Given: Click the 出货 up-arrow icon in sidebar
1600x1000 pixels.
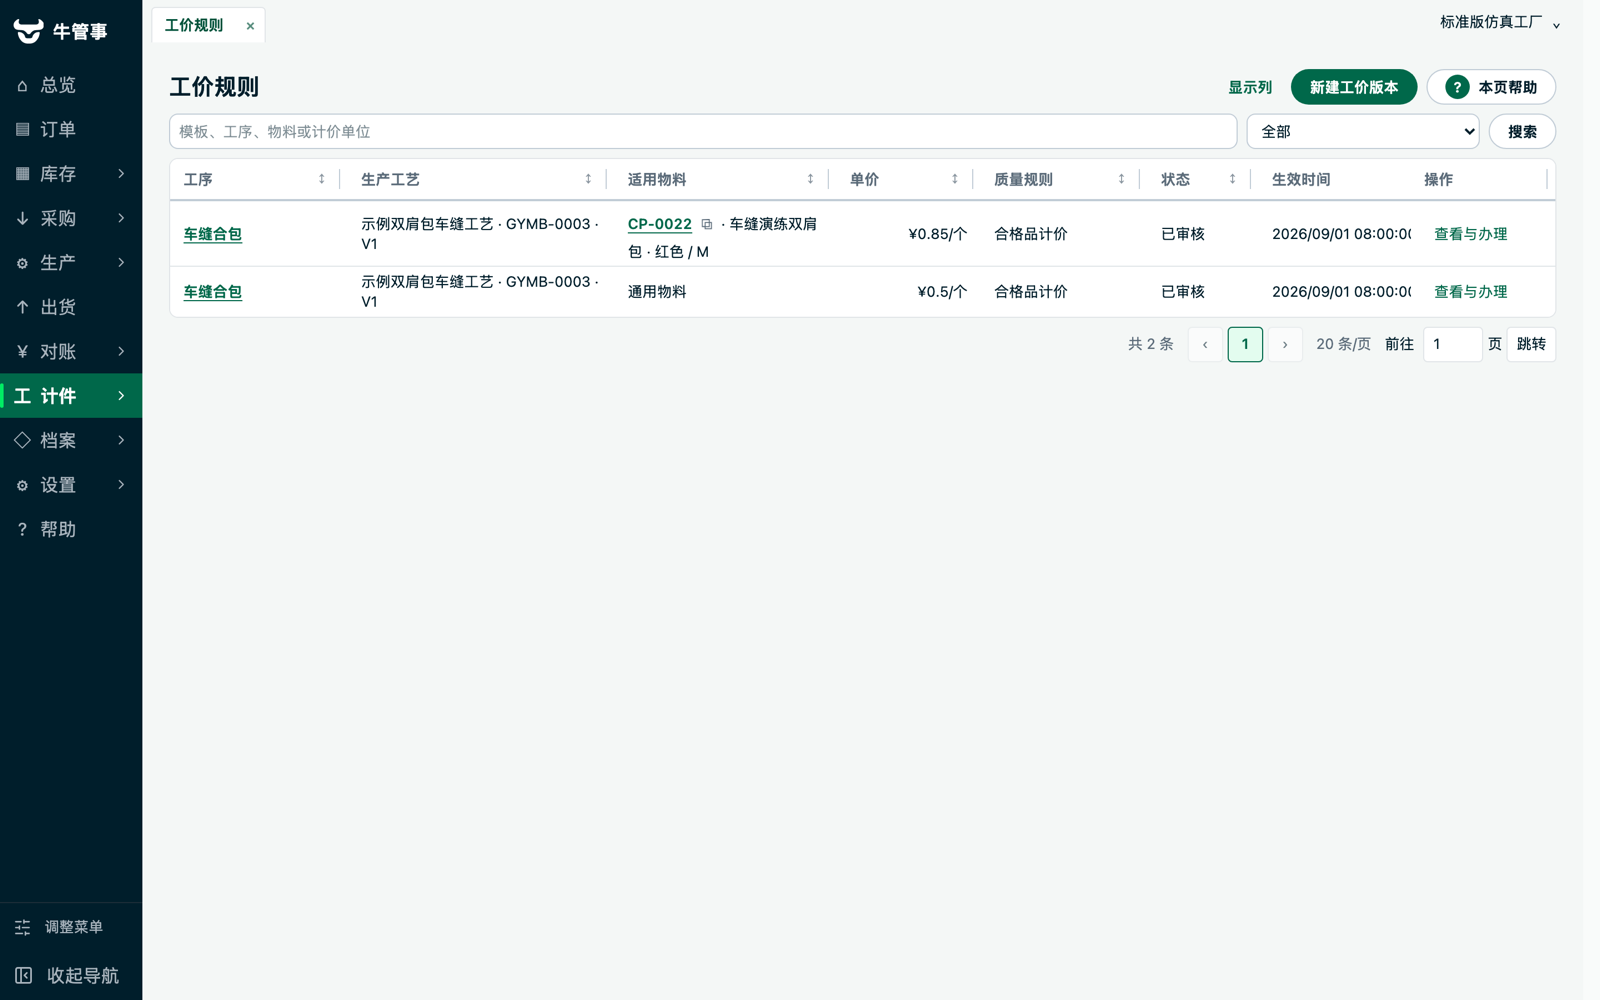Looking at the screenshot, I should coord(22,307).
